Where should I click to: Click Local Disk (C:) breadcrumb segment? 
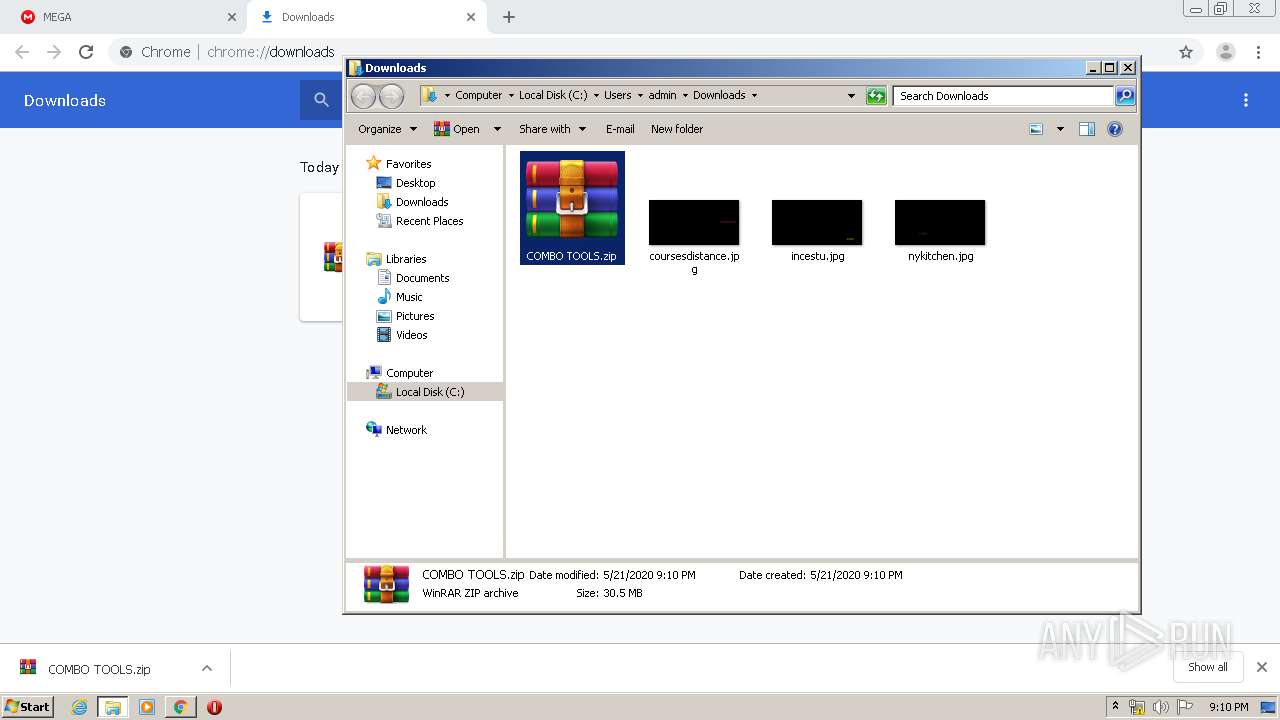point(553,96)
